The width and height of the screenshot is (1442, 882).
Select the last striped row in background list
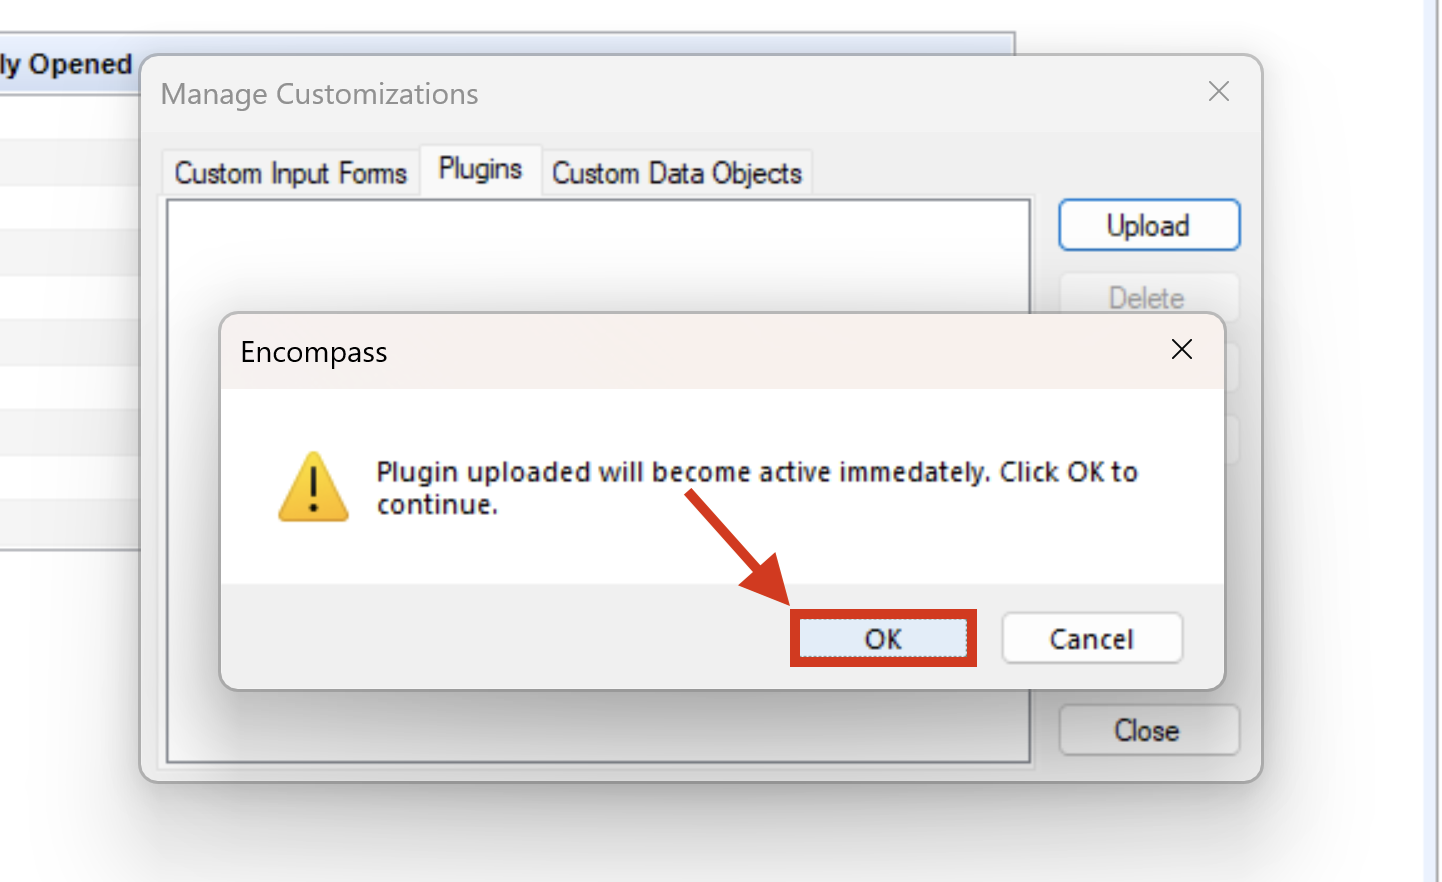pos(68,522)
